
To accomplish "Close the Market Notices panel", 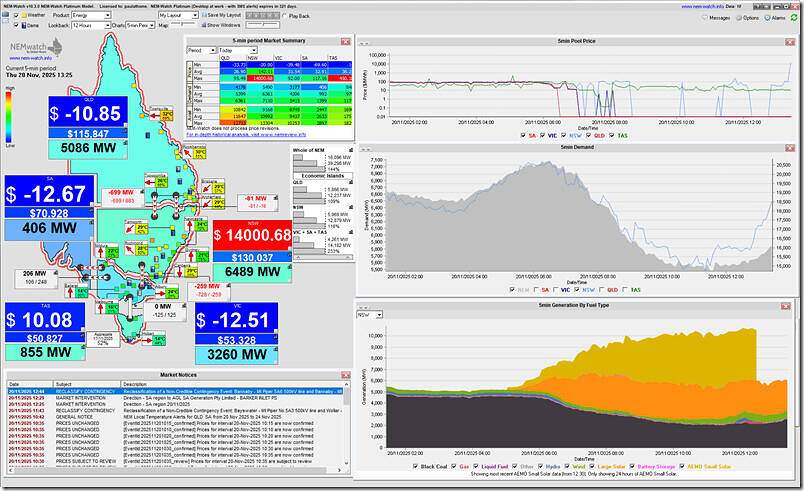I will [346, 375].
